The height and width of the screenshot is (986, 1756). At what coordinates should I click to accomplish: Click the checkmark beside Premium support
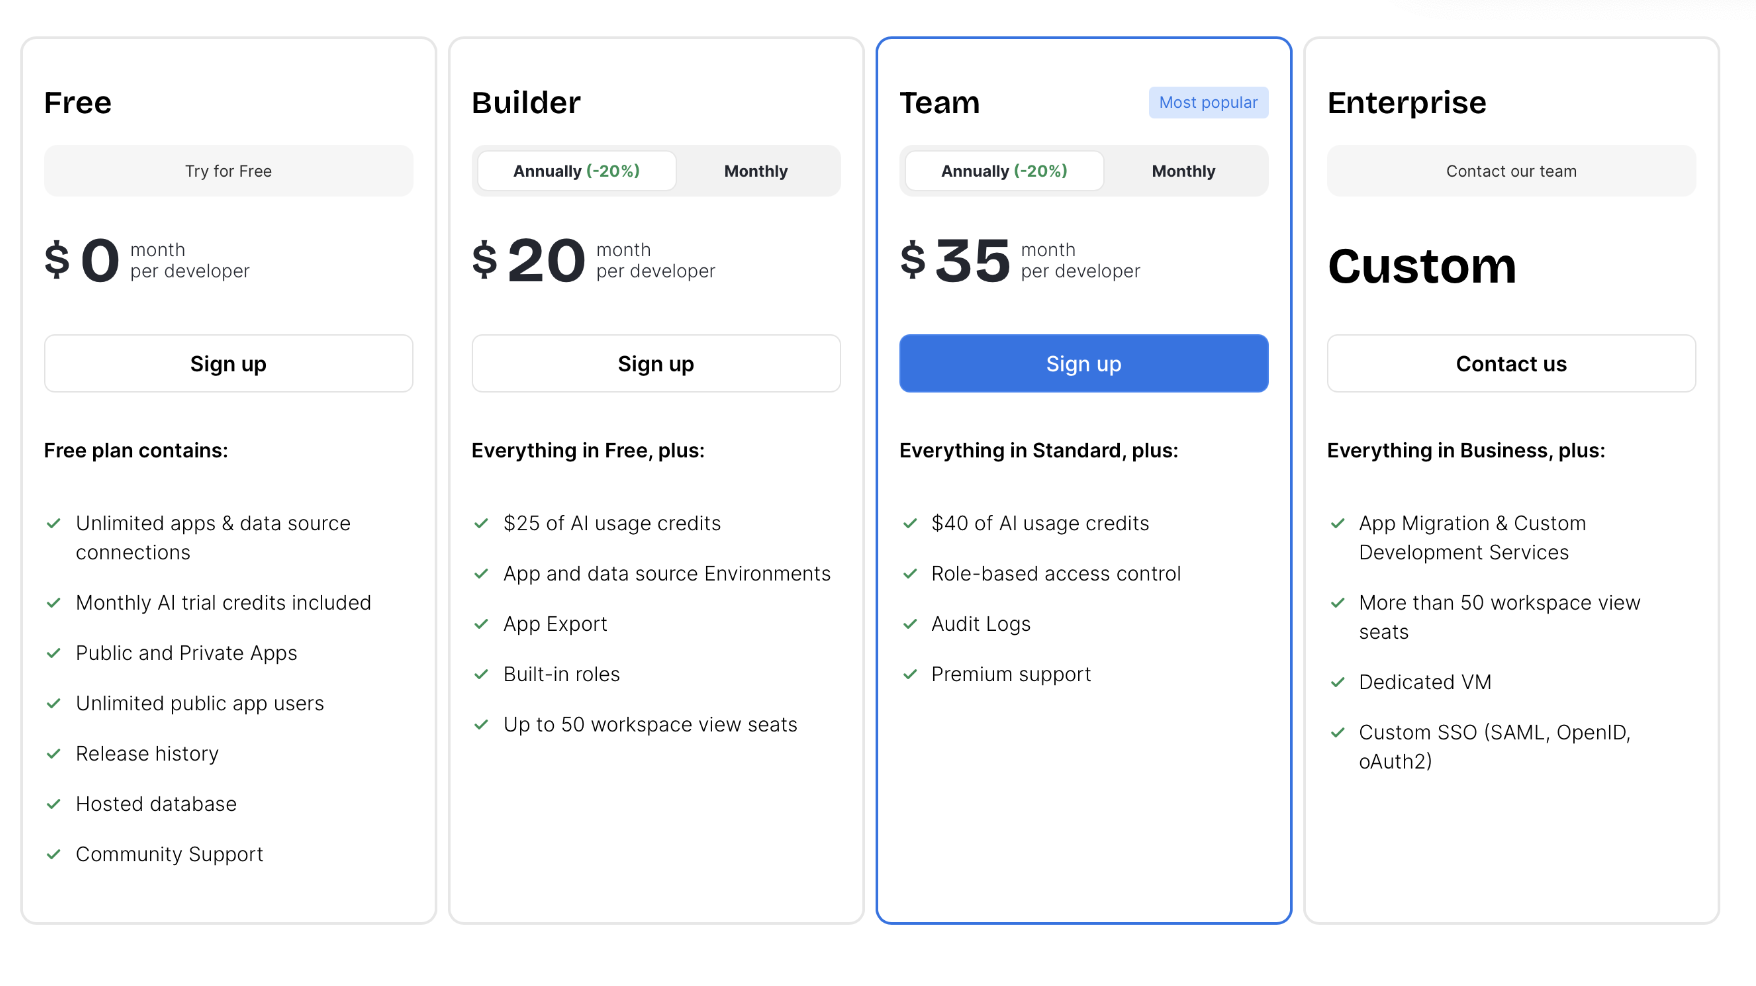909,674
